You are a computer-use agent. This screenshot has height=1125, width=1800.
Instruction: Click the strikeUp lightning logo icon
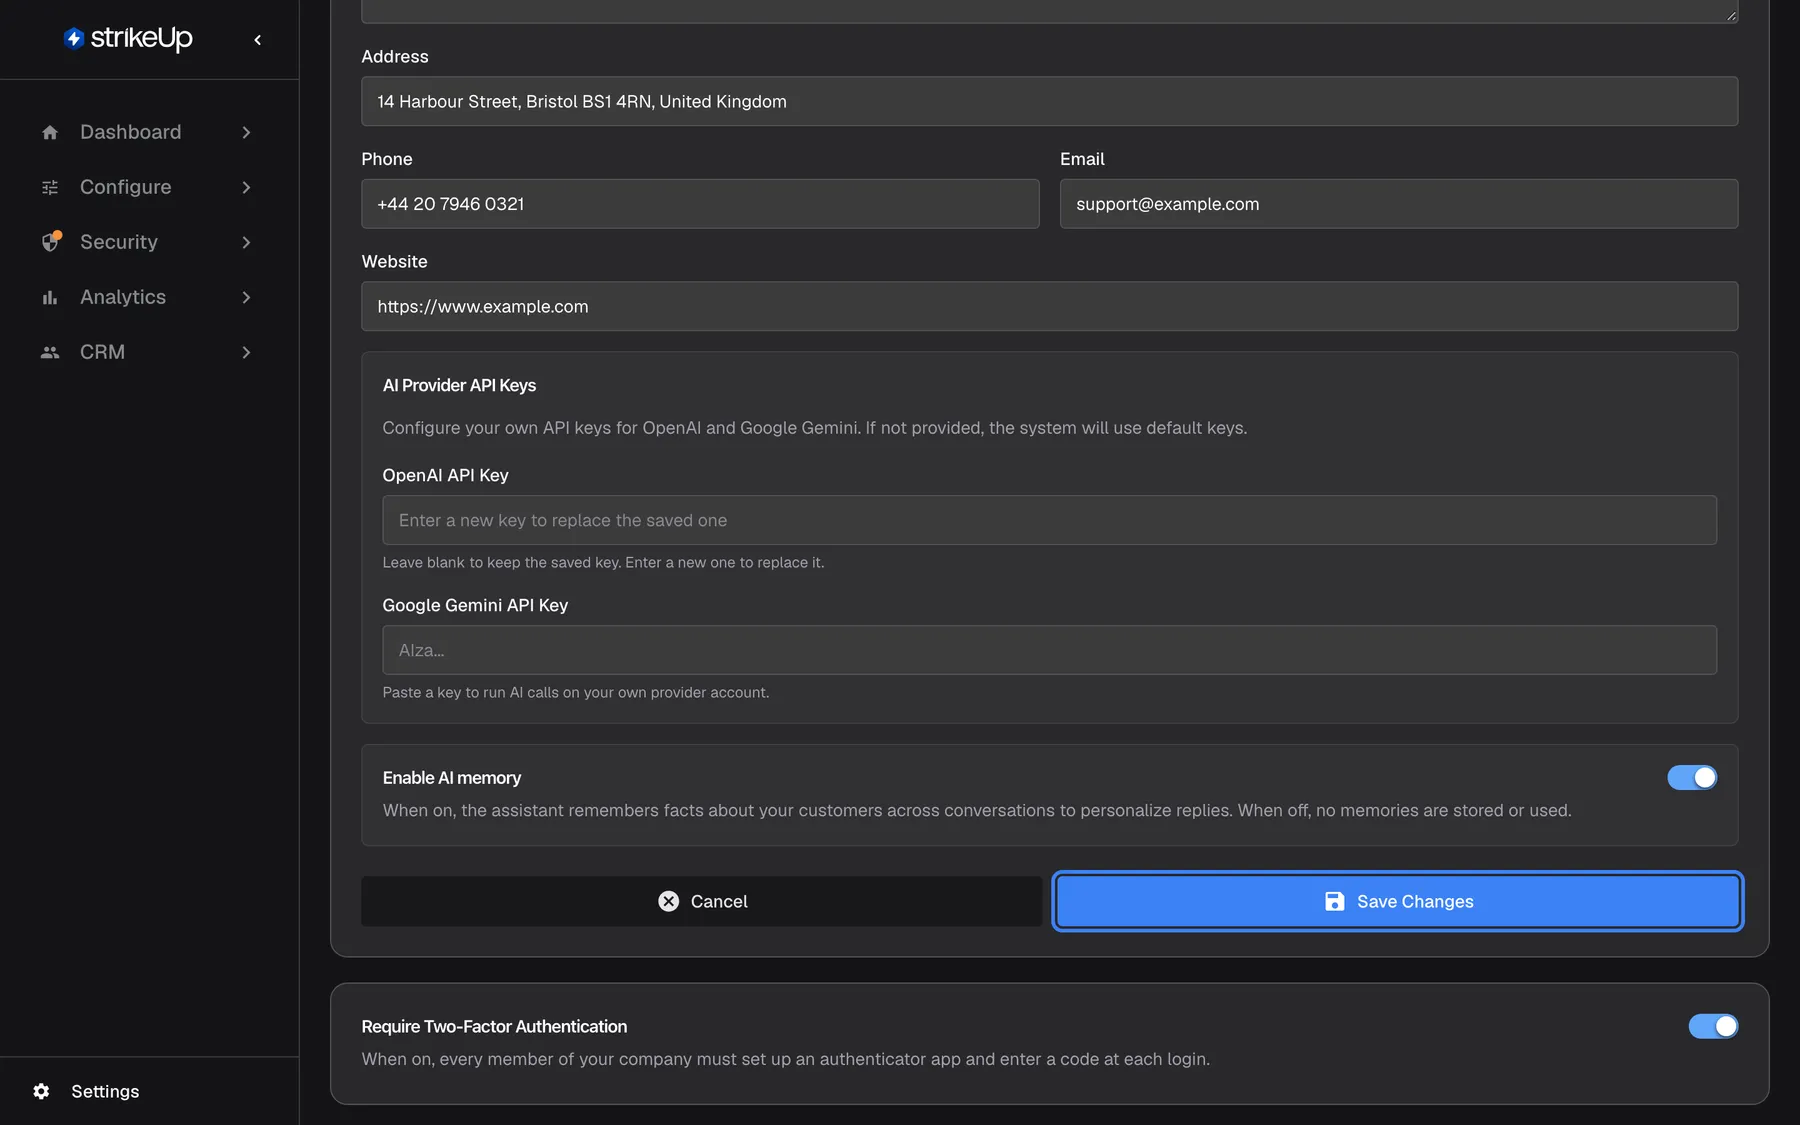(x=73, y=38)
